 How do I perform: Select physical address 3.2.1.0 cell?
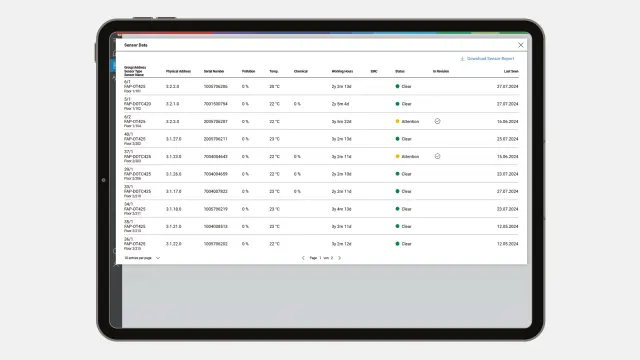[x=172, y=104]
